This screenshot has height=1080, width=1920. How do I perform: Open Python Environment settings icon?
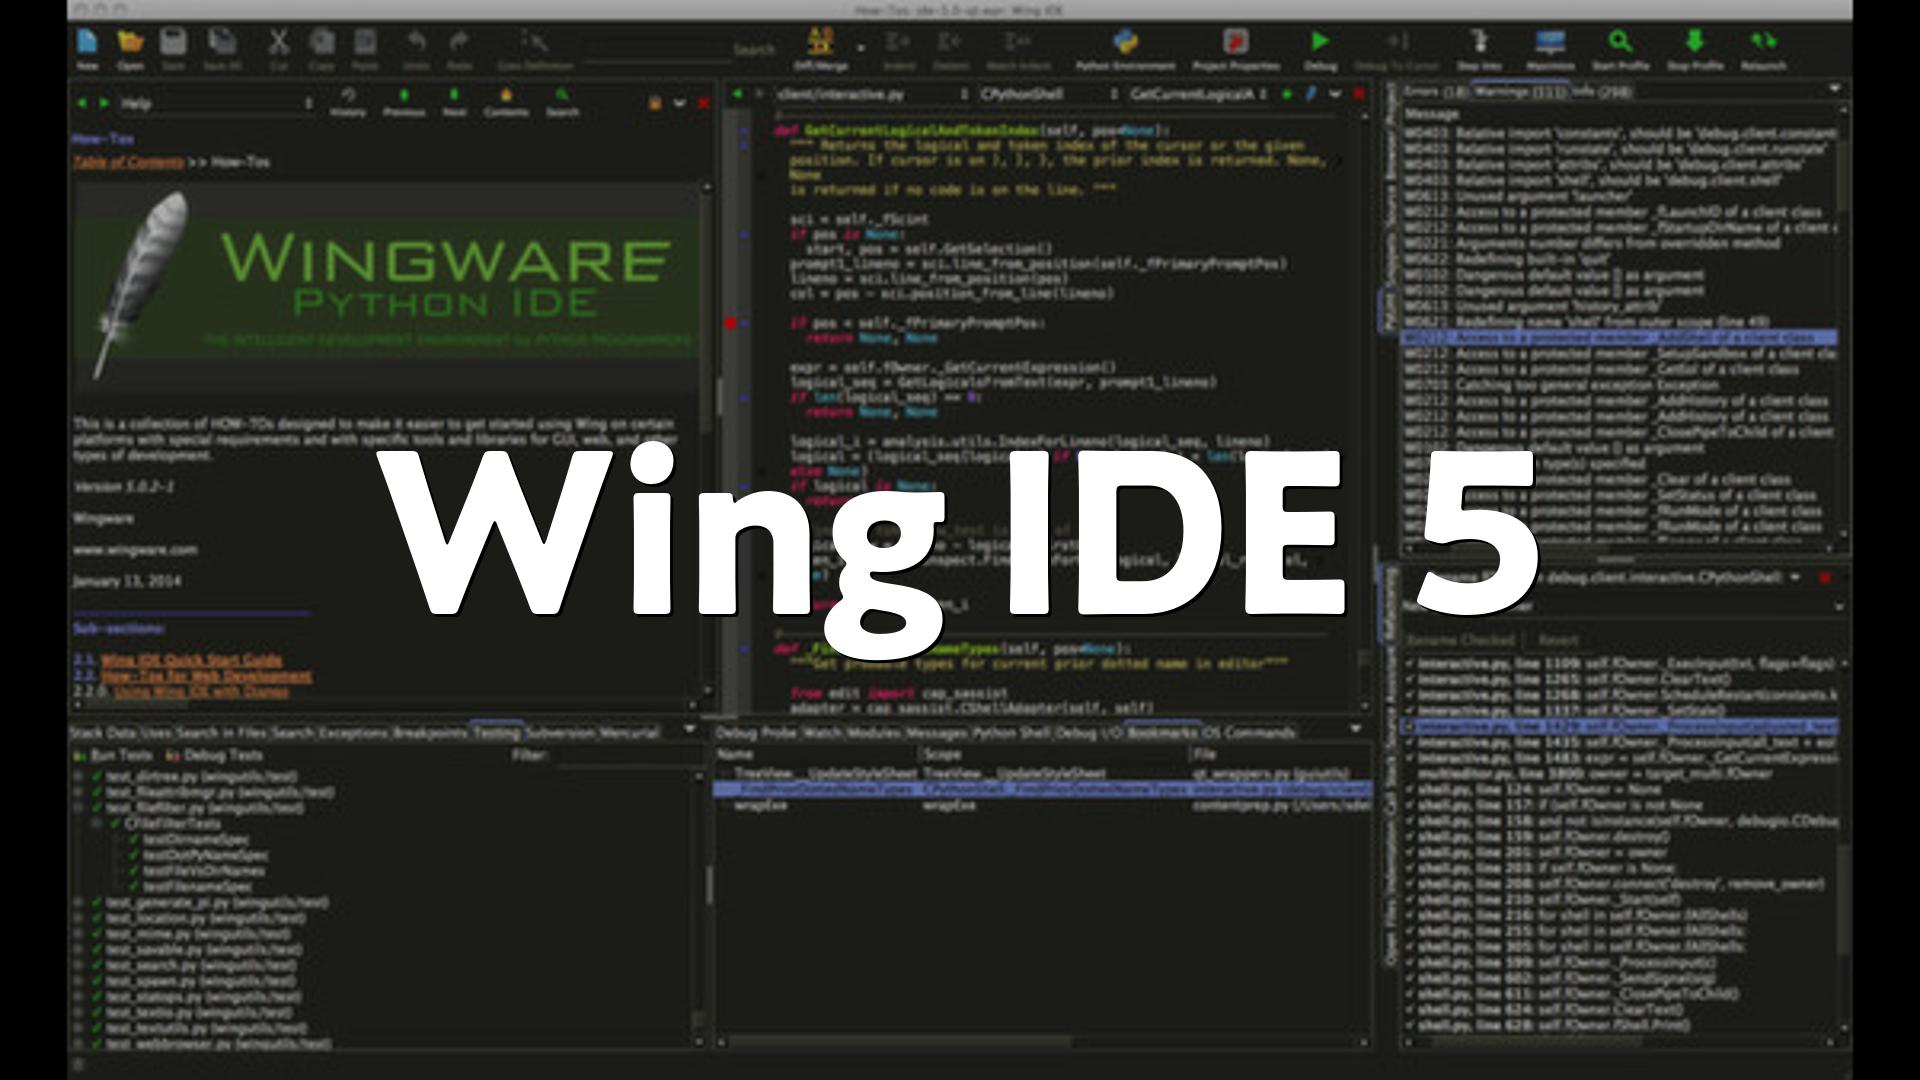(1125, 43)
